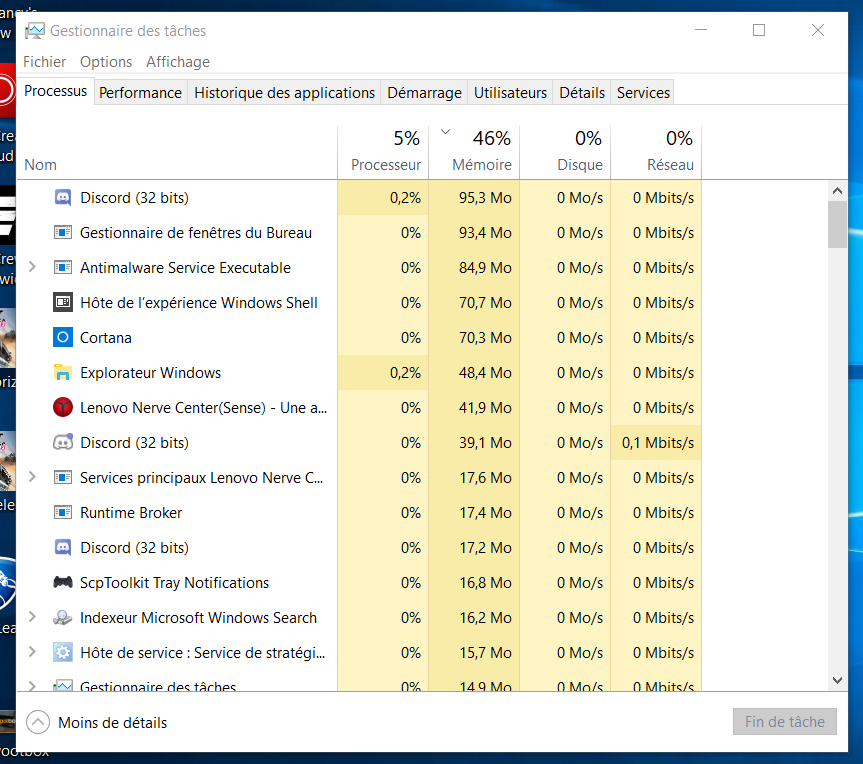Click the '93,4 Mo' memory value
863x764 pixels.
[485, 233]
